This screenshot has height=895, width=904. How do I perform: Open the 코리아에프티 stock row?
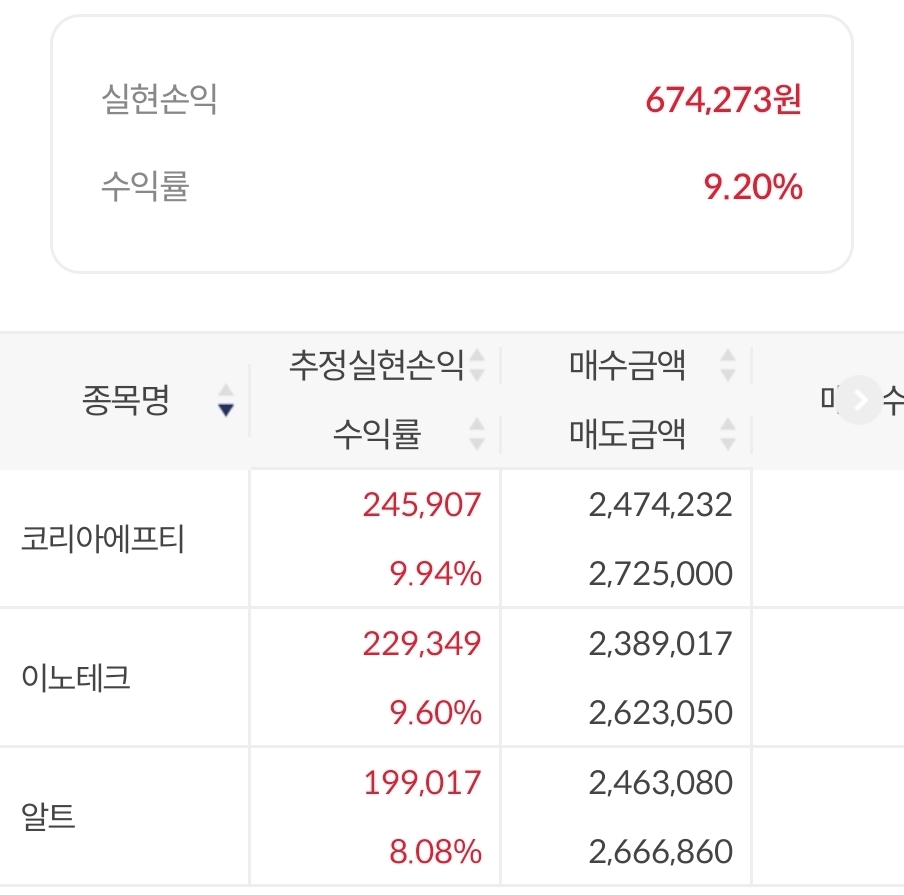coord(103,539)
